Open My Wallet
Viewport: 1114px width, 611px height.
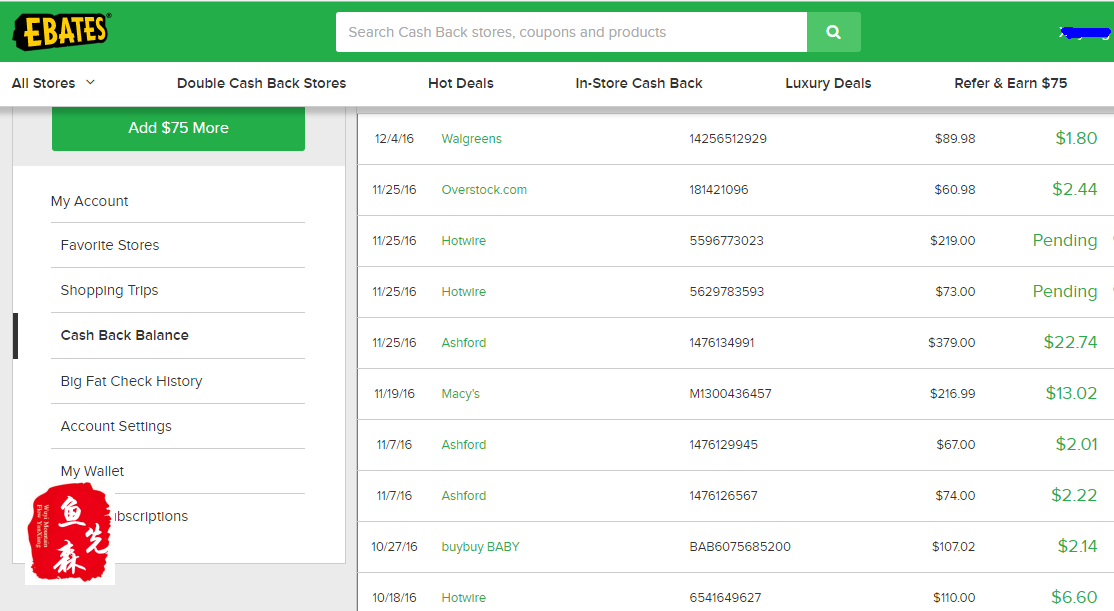92,471
